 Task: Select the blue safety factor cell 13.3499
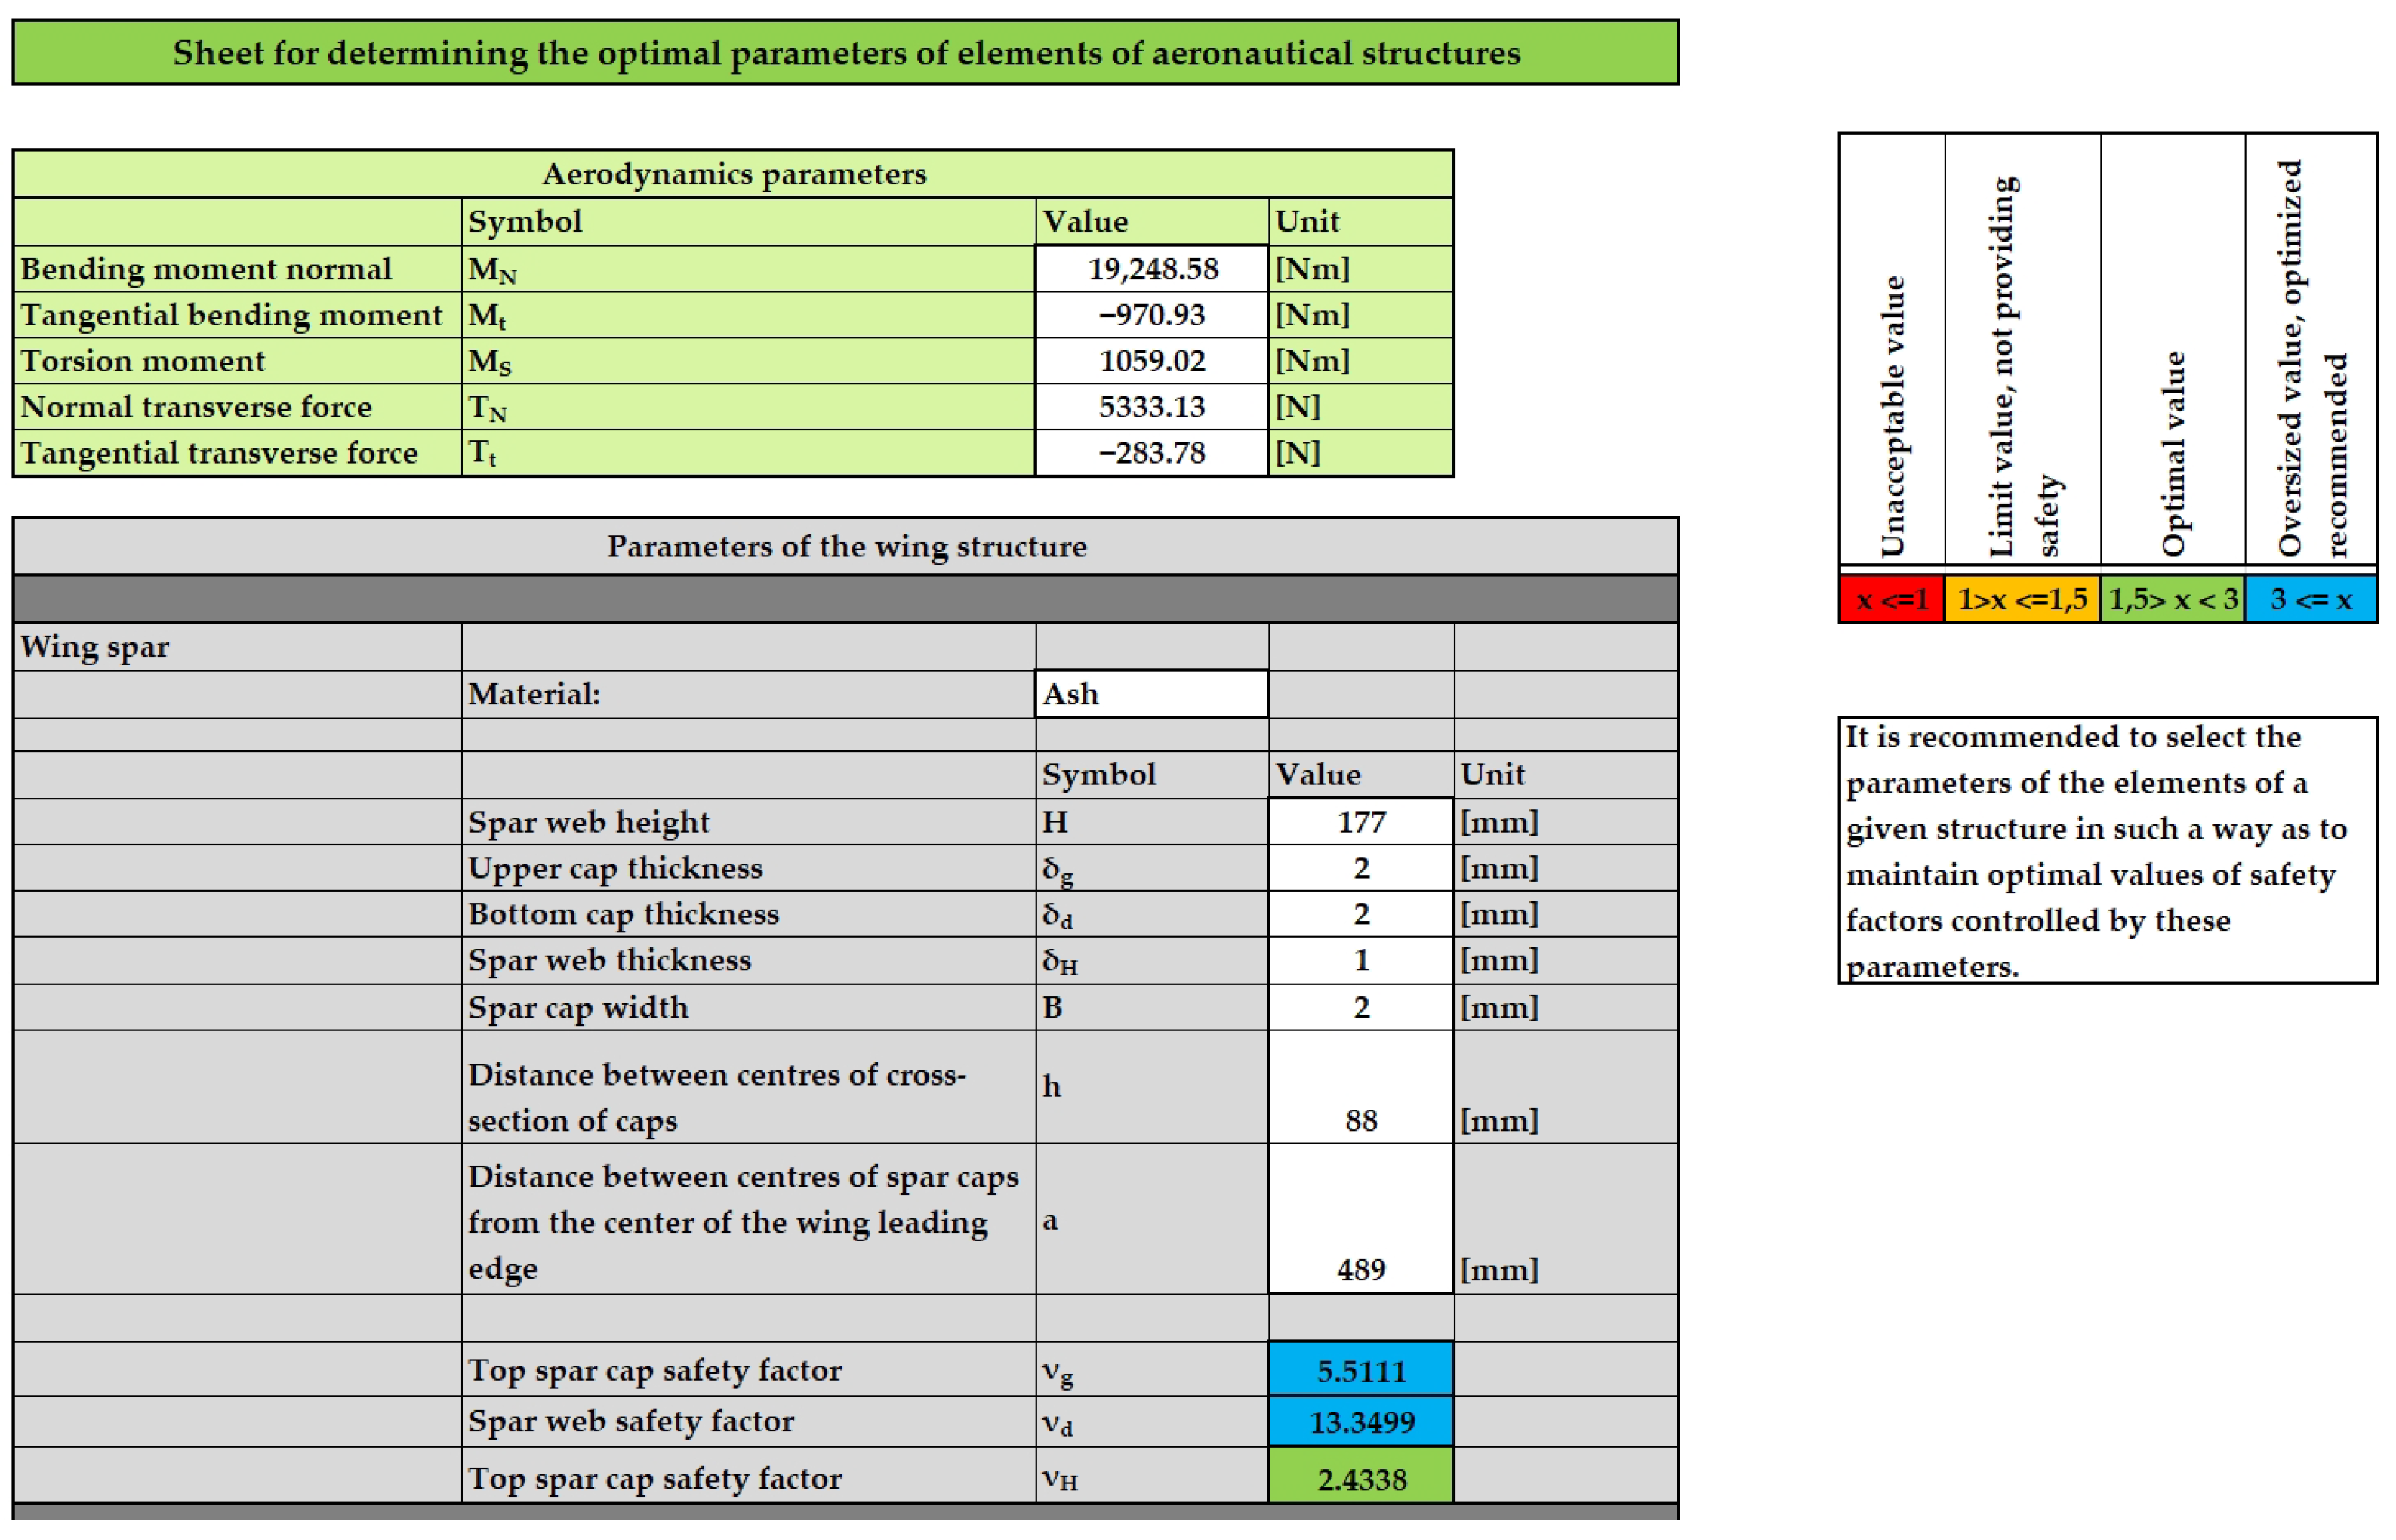coord(1360,1422)
